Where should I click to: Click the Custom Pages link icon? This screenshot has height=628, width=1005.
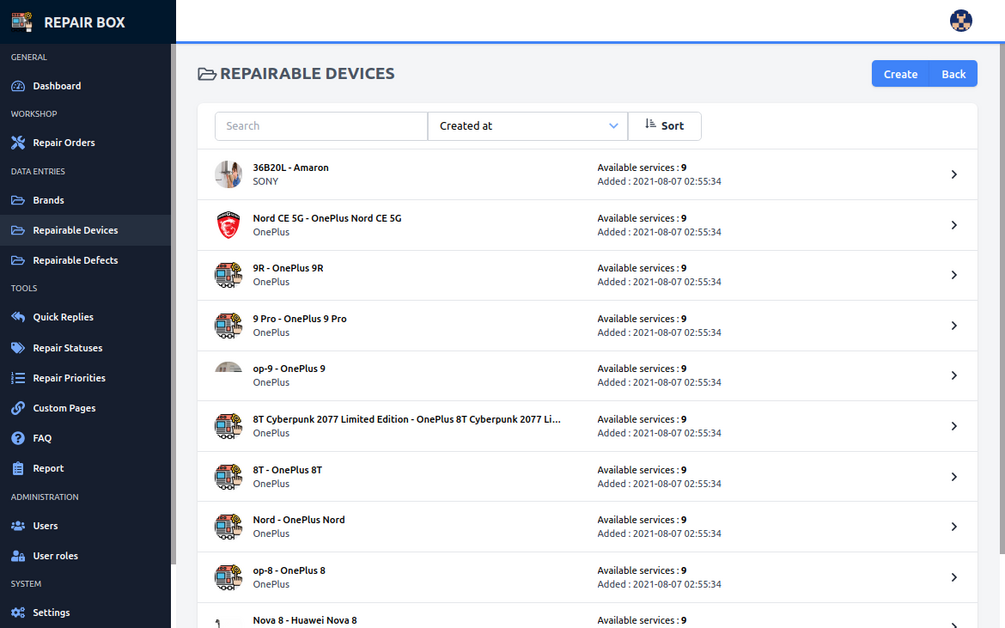point(18,408)
